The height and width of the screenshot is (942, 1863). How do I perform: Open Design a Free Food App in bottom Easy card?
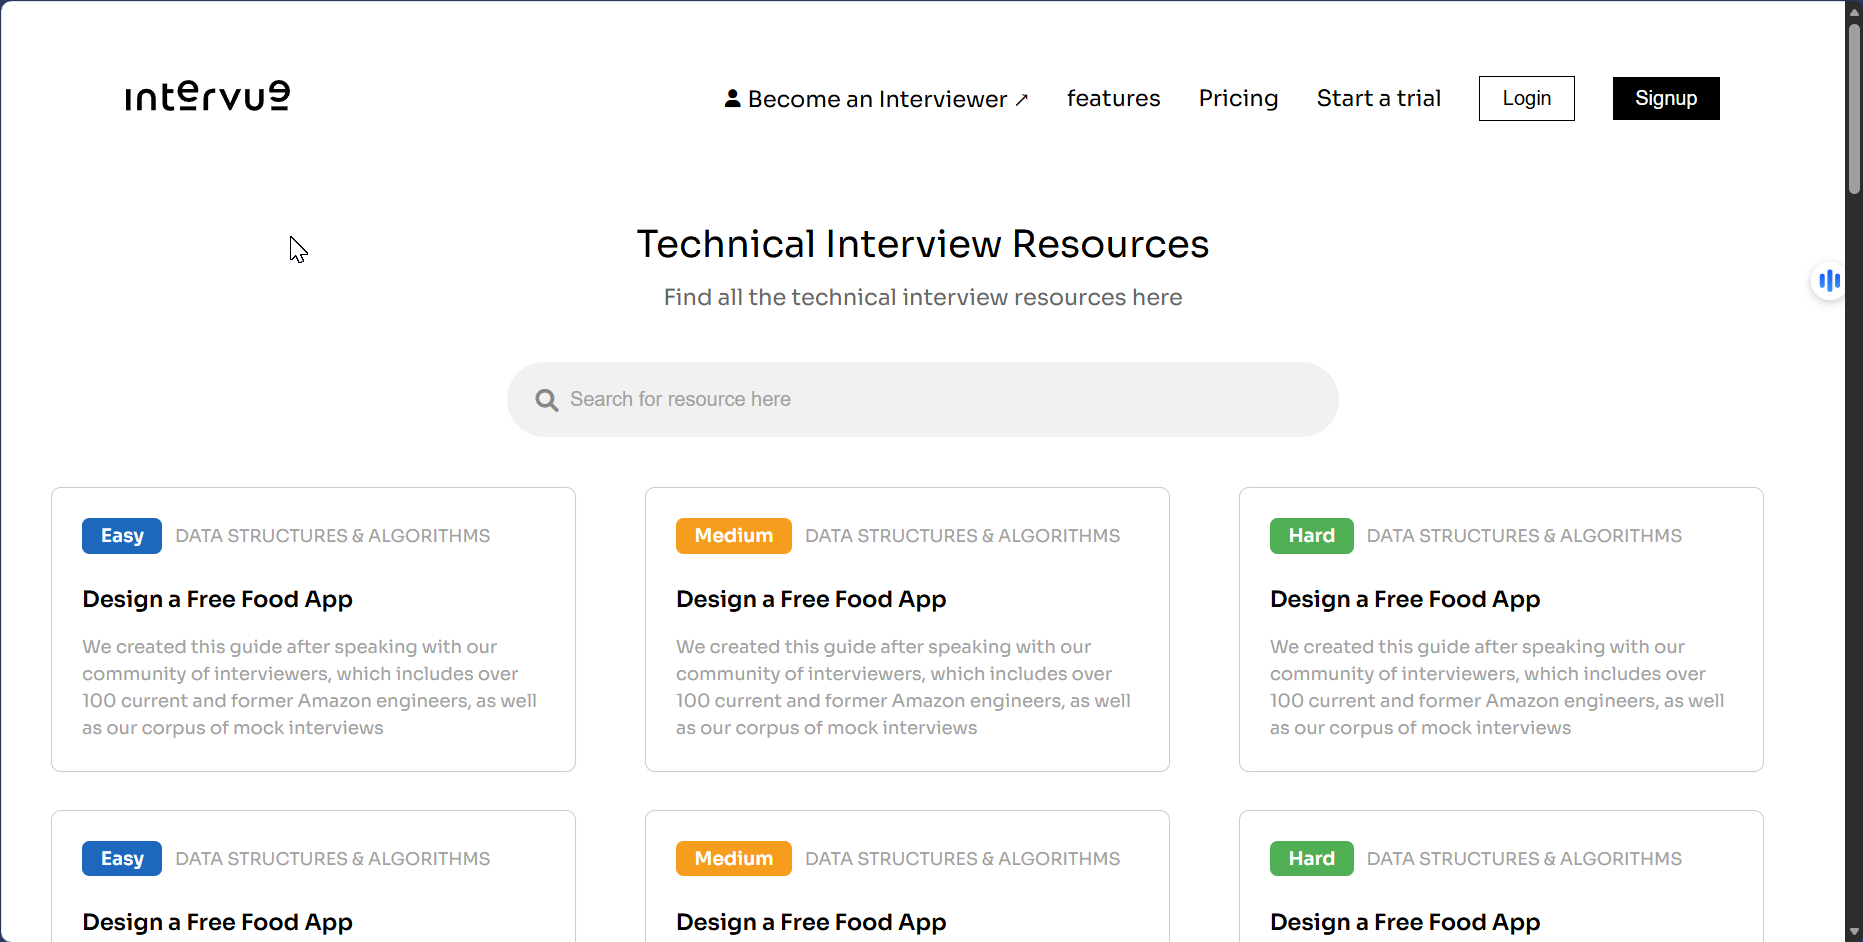pos(218,922)
